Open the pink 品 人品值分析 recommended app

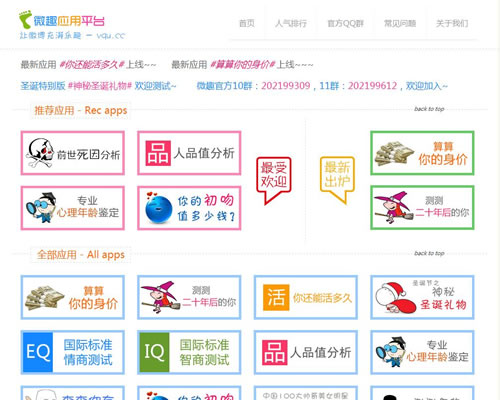(189, 153)
